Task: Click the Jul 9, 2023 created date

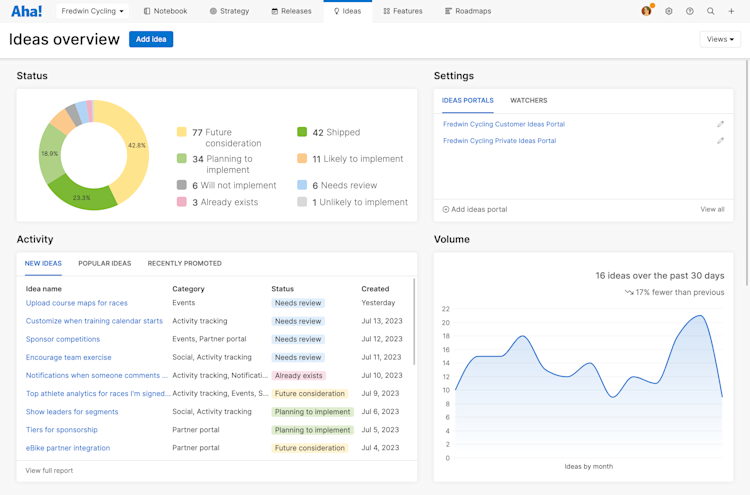Action: tap(380, 394)
